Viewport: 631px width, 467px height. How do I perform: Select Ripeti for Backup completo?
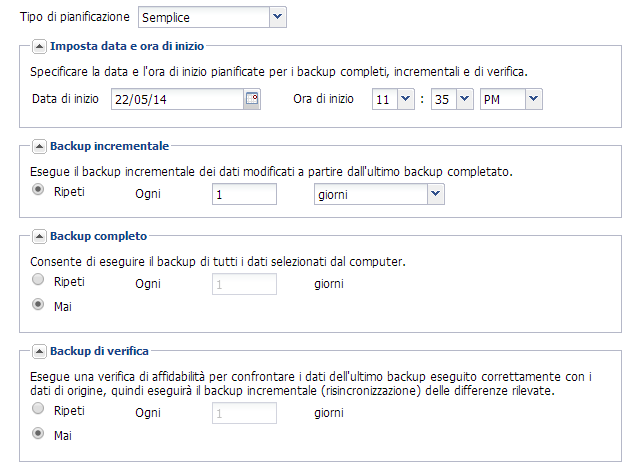[39, 281]
